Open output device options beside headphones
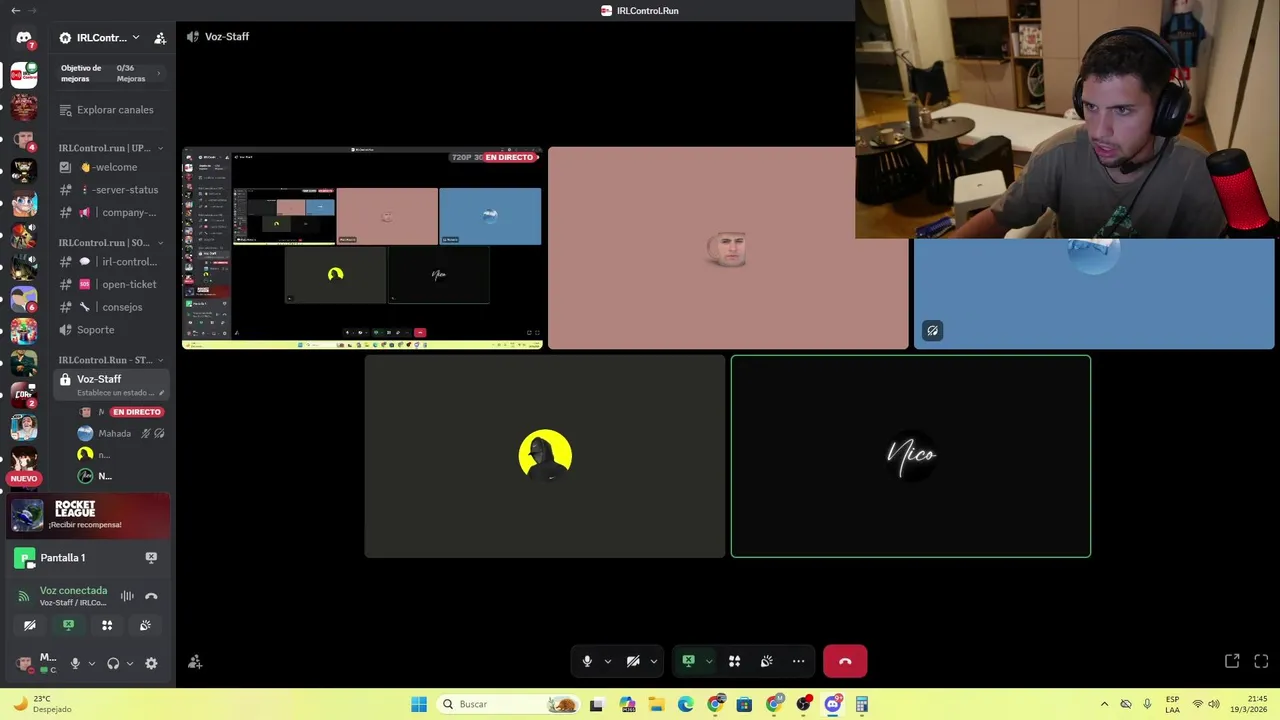This screenshot has width=1280, height=720. click(x=130, y=663)
